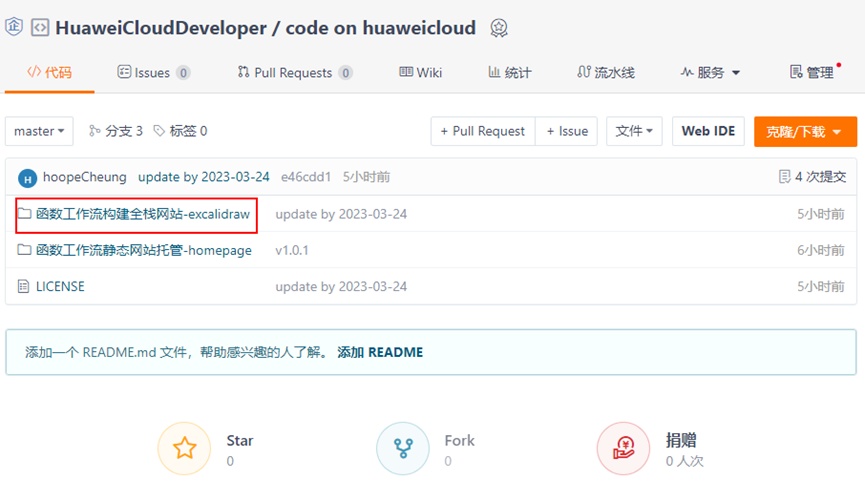Open the 流水线 pipeline tab

pyautogui.click(x=606, y=72)
